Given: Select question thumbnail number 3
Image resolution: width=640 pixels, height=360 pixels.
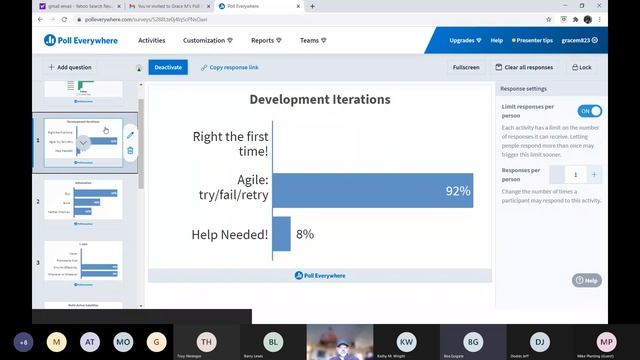Looking at the screenshot, I should click(83, 261).
